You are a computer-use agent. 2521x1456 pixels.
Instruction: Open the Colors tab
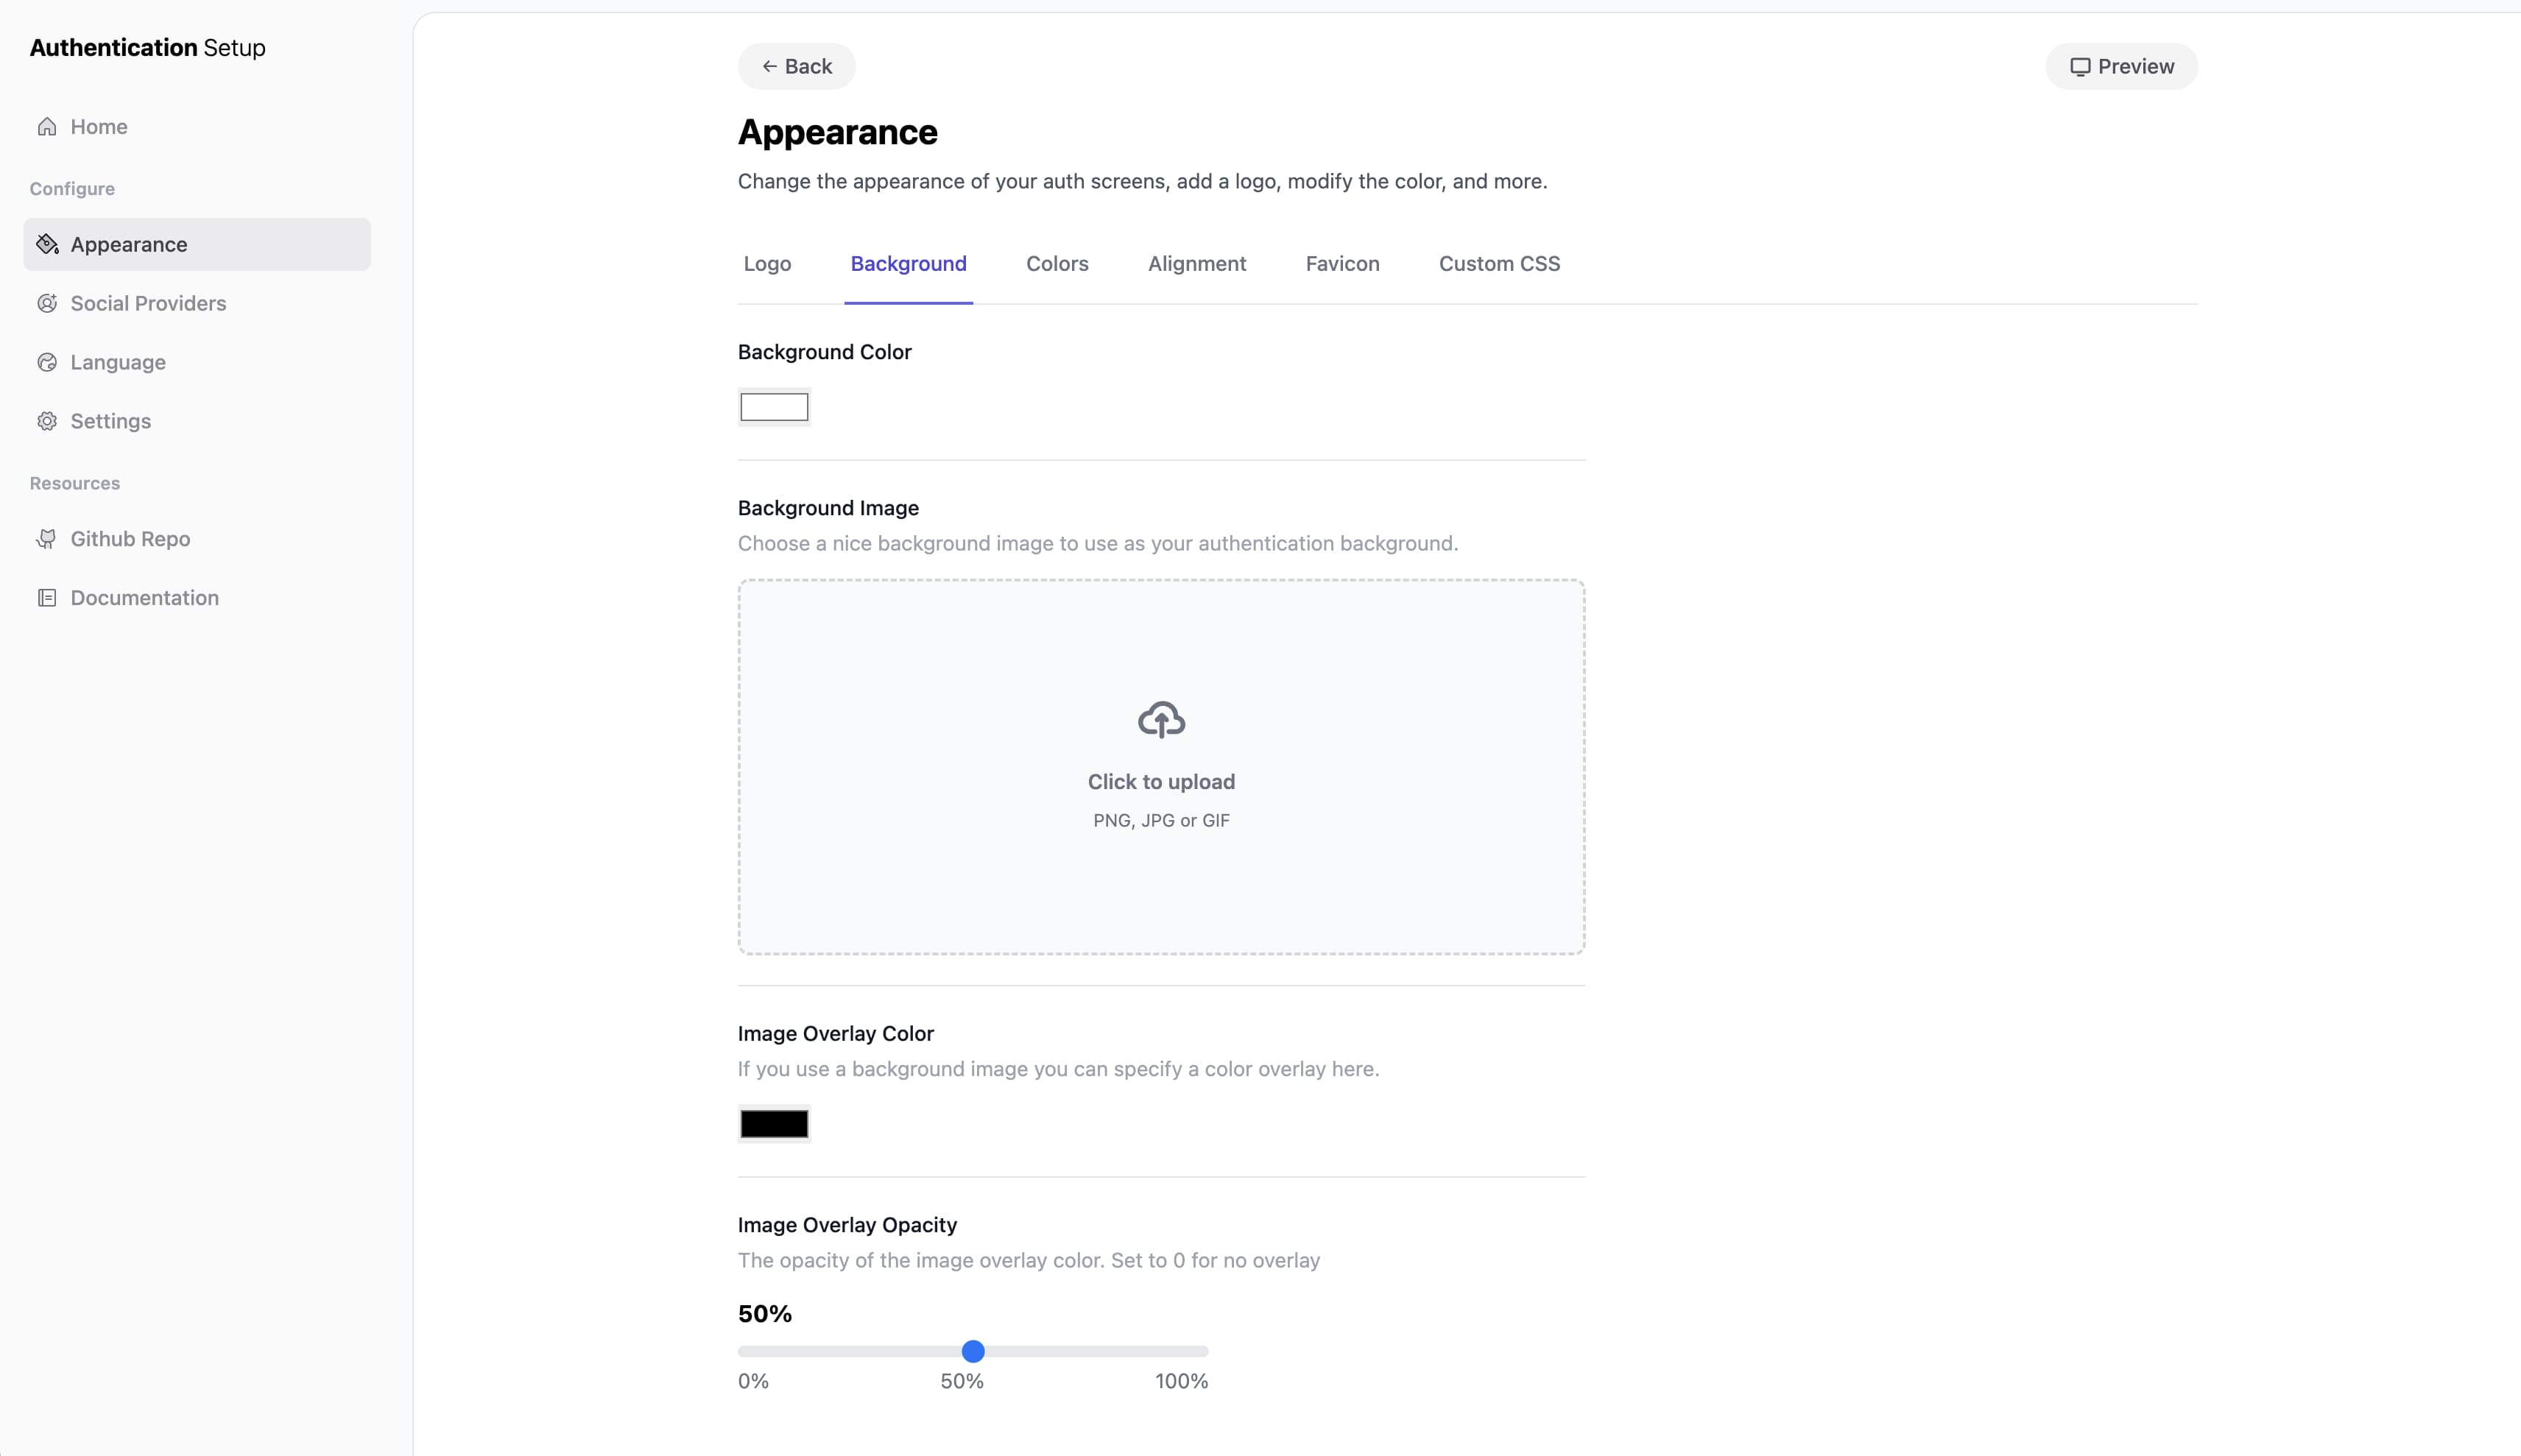tap(1057, 264)
